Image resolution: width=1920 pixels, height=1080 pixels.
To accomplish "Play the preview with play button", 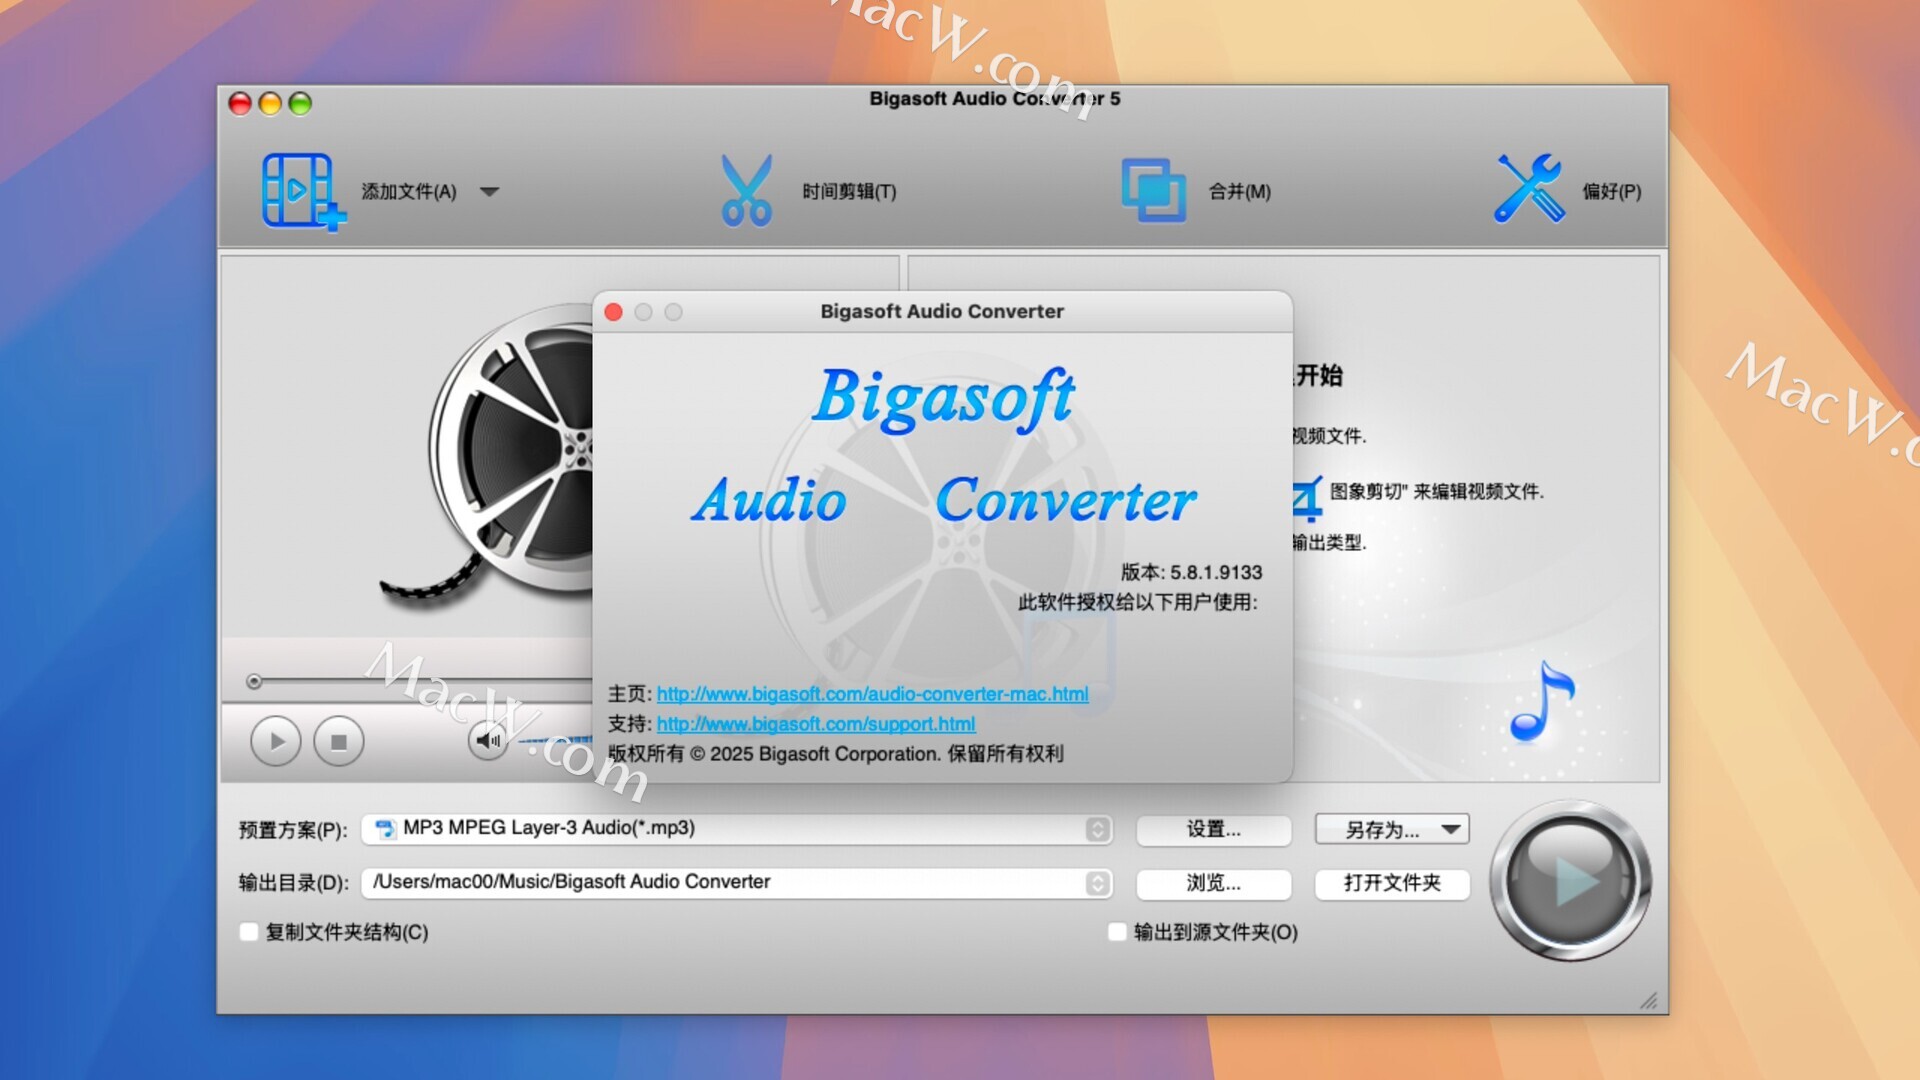I will (x=275, y=742).
